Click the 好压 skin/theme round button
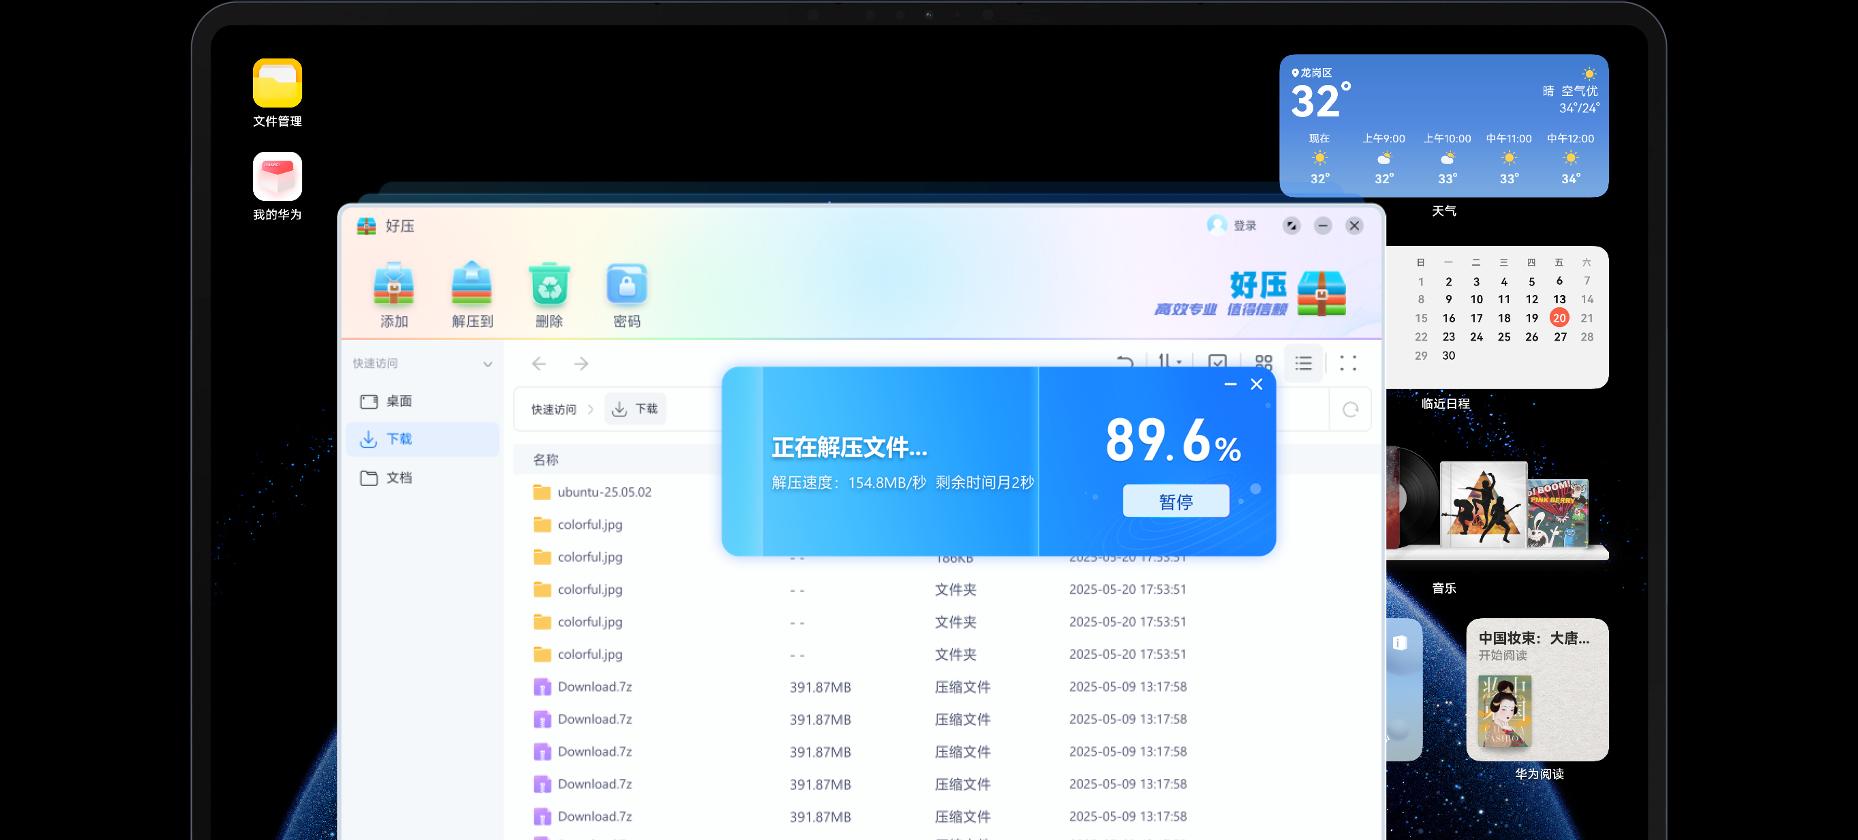This screenshot has width=1858, height=840. click(x=1292, y=226)
